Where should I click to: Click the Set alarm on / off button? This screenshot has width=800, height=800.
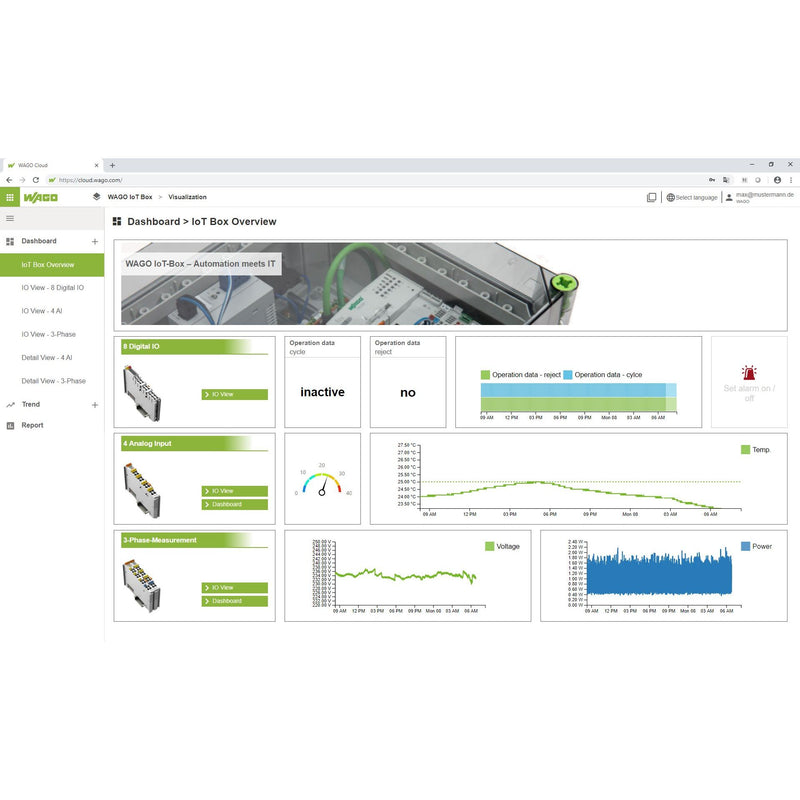[749, 382]
